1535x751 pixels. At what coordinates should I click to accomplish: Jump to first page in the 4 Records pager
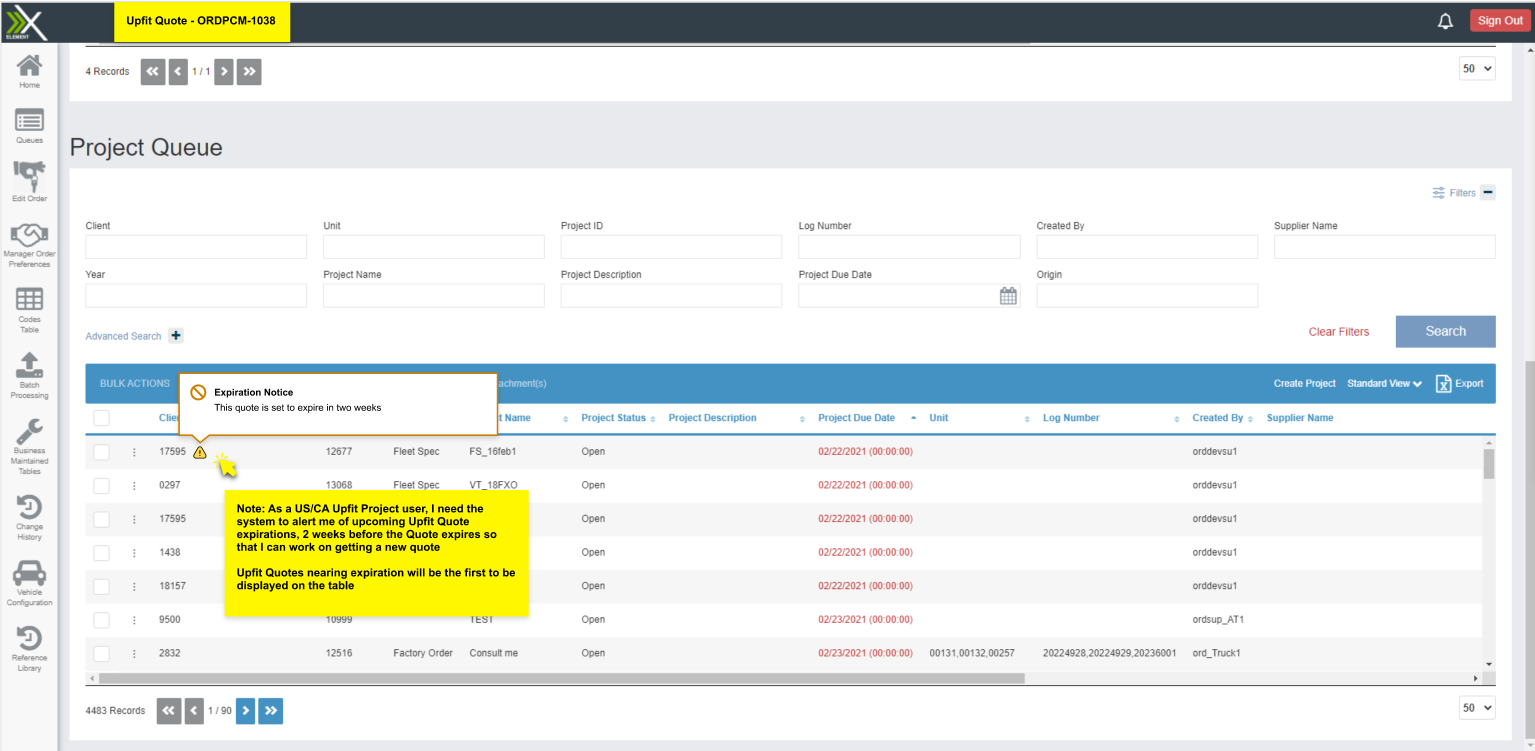[153, 71]
